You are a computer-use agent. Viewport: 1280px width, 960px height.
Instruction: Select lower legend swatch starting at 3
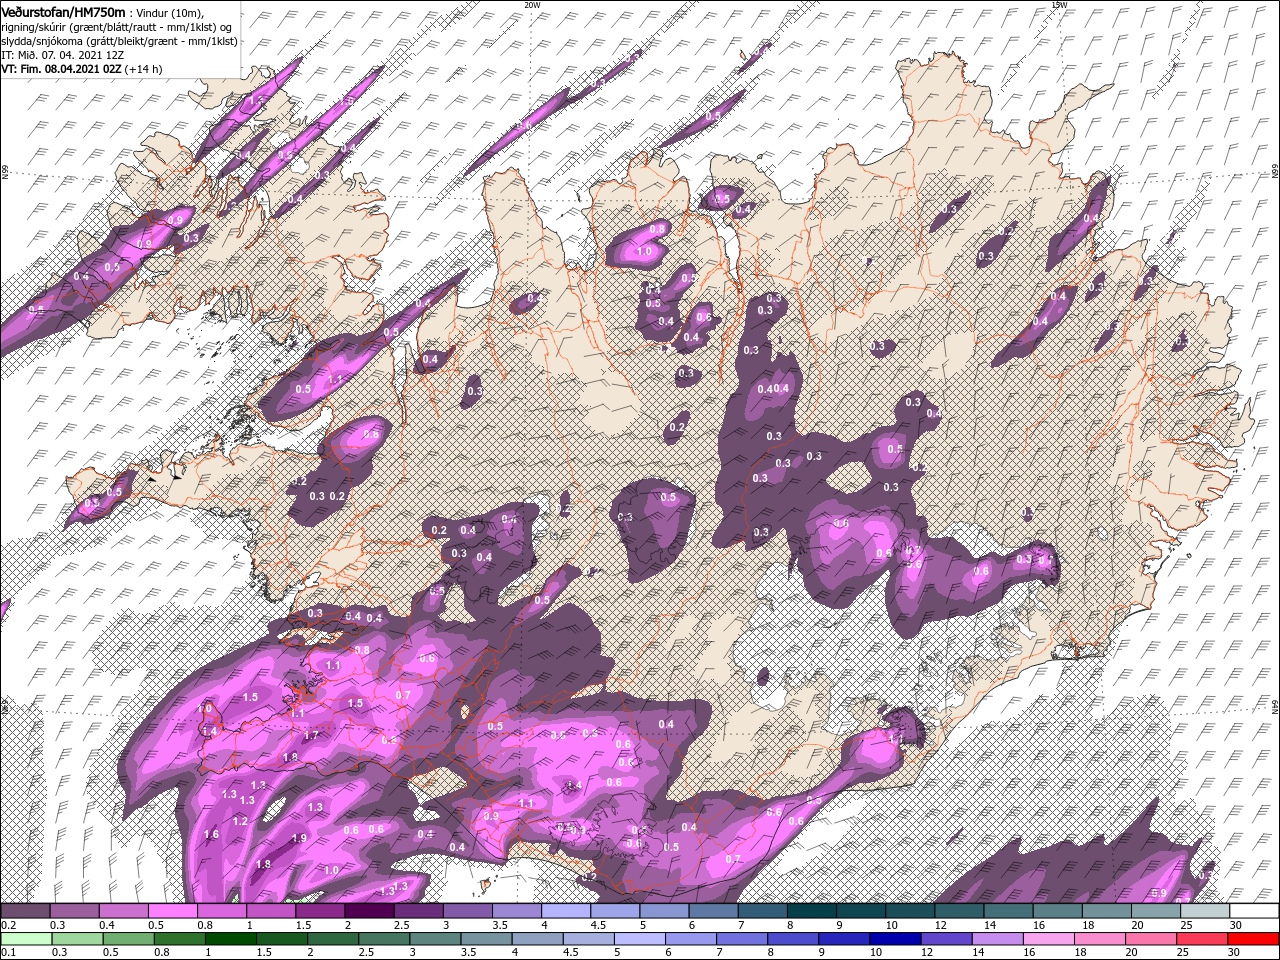(x=434, y=938)
